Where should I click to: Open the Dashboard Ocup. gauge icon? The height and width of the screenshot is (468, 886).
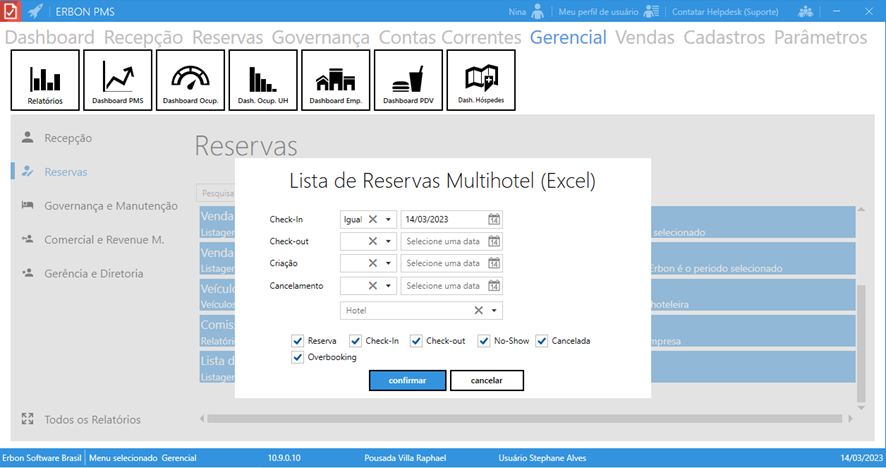(191, 80)
